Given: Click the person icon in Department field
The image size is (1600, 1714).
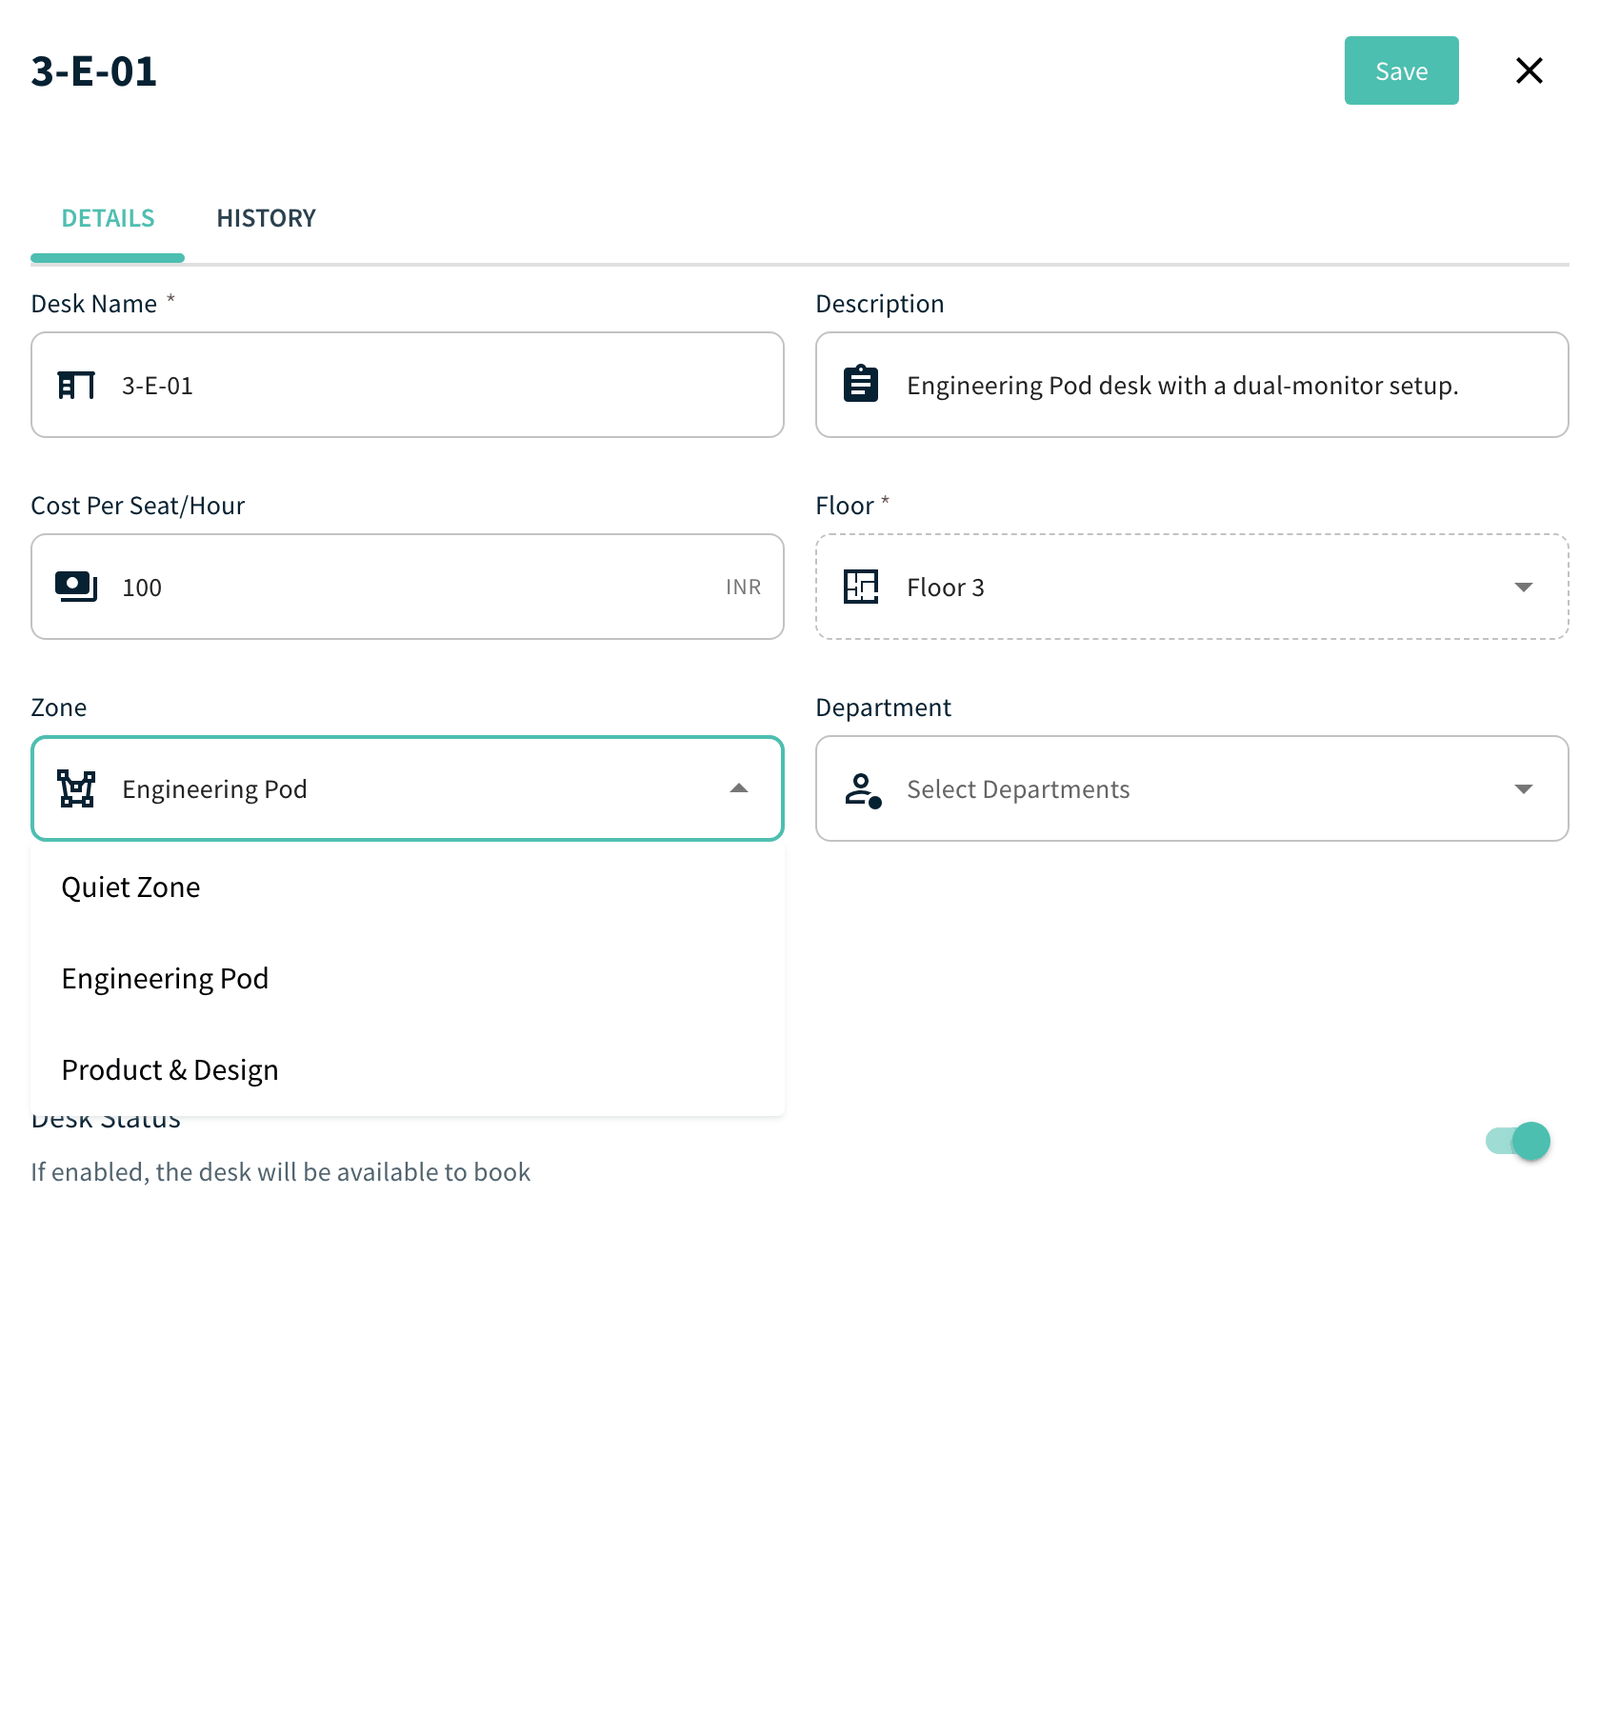Looking at the screenshot, I should 862,789.
